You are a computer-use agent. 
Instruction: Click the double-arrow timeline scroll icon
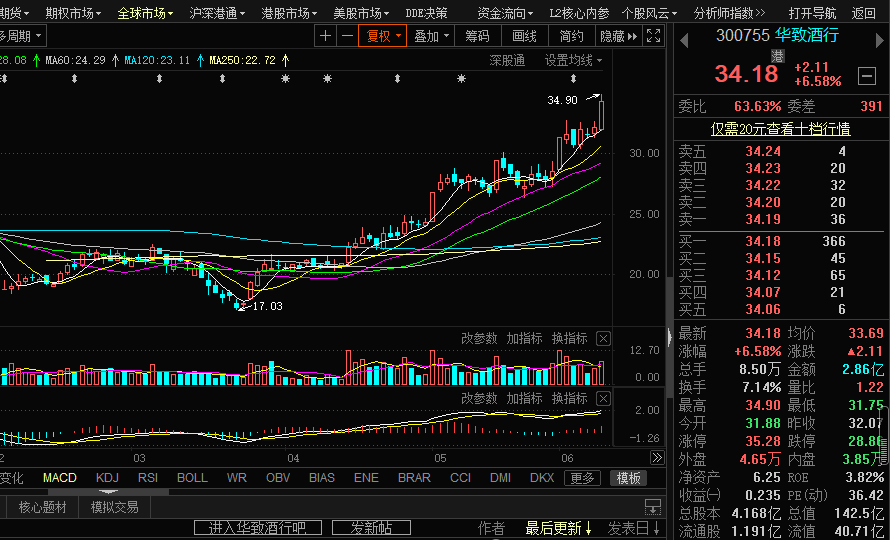click(x=657, y=458)
